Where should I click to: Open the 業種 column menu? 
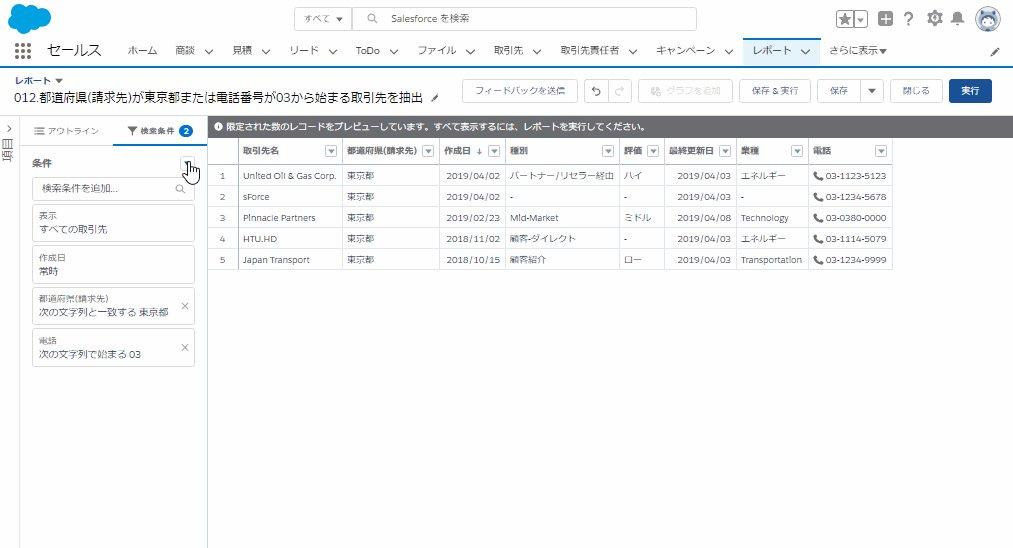coord(797,151)
